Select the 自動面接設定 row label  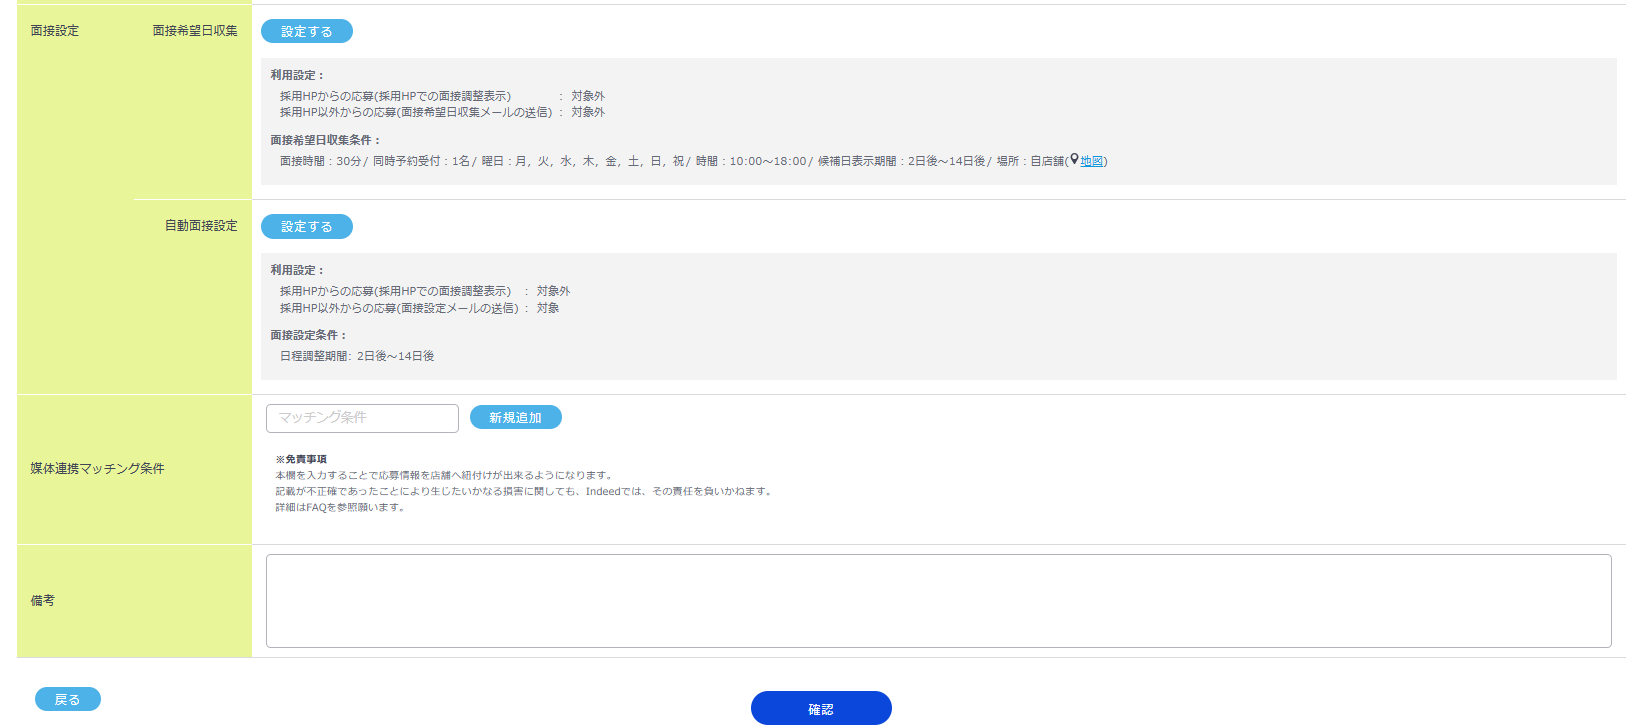coord(201,226)
